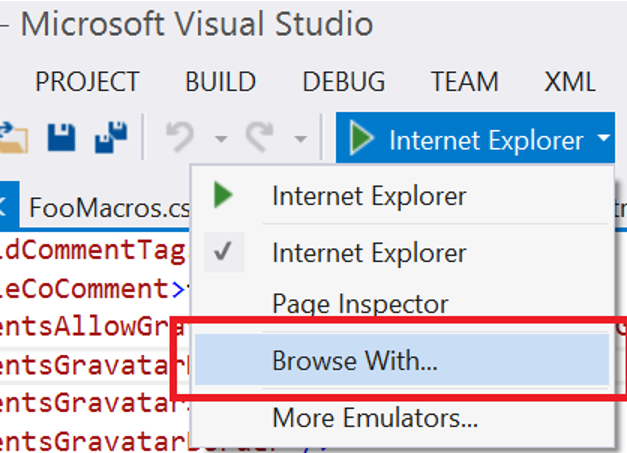Click the green play icon in toolbar
This screenshot has height=453, width=627.
[361, 138]
